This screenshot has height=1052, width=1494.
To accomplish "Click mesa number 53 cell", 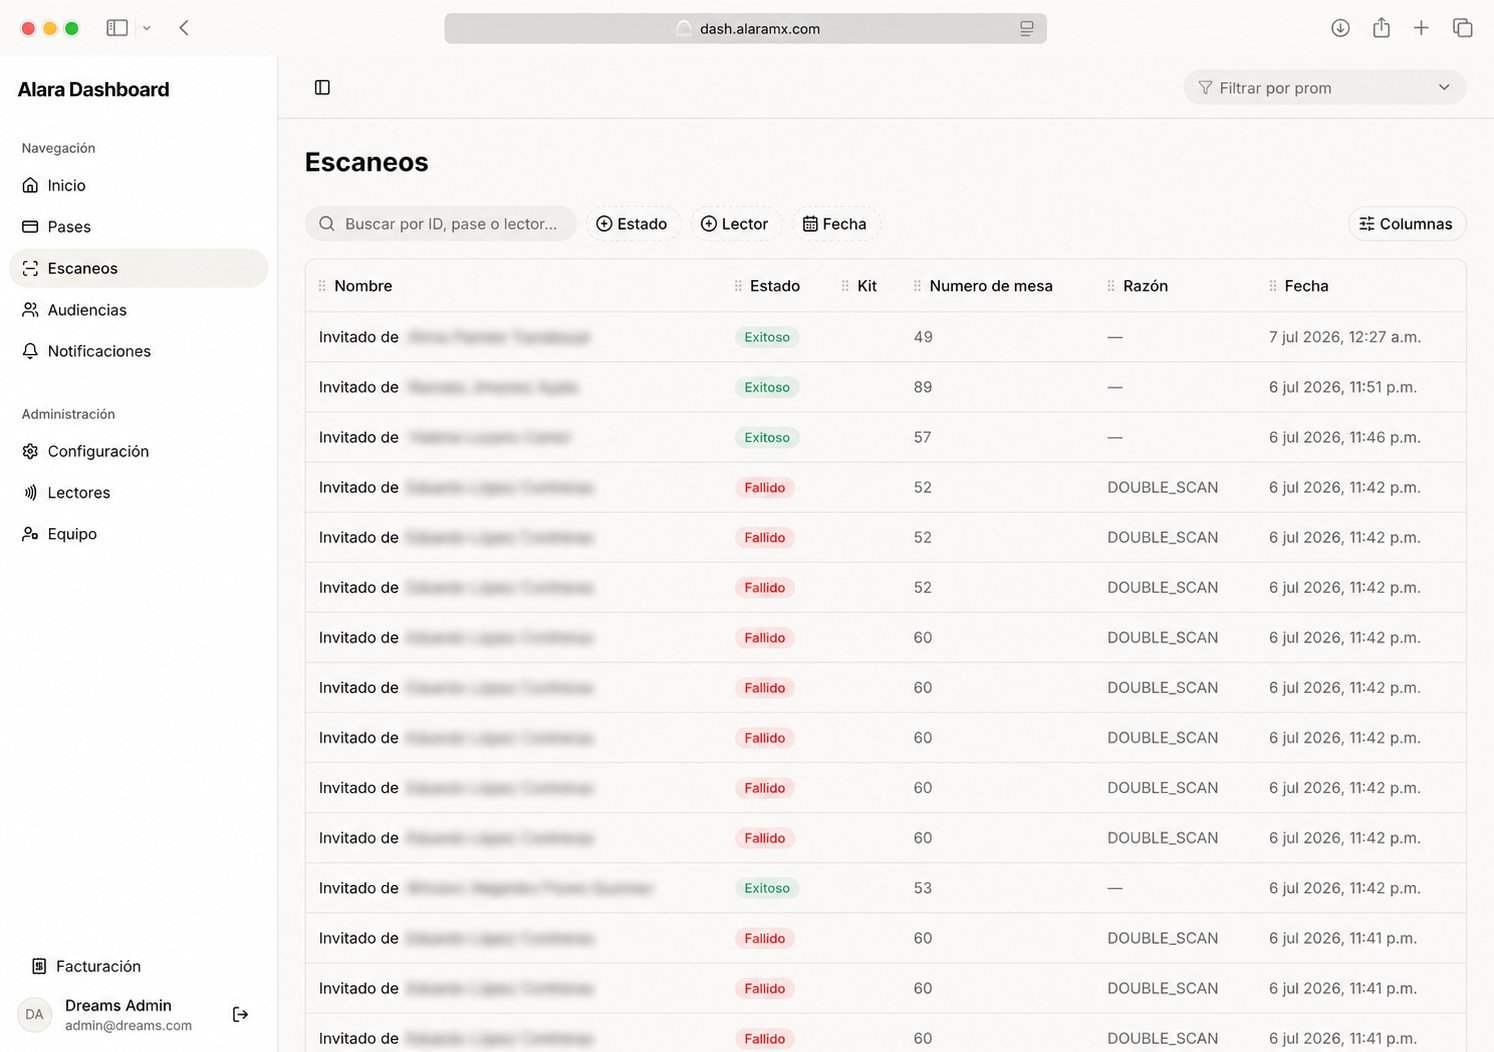I will click(922, 888).
